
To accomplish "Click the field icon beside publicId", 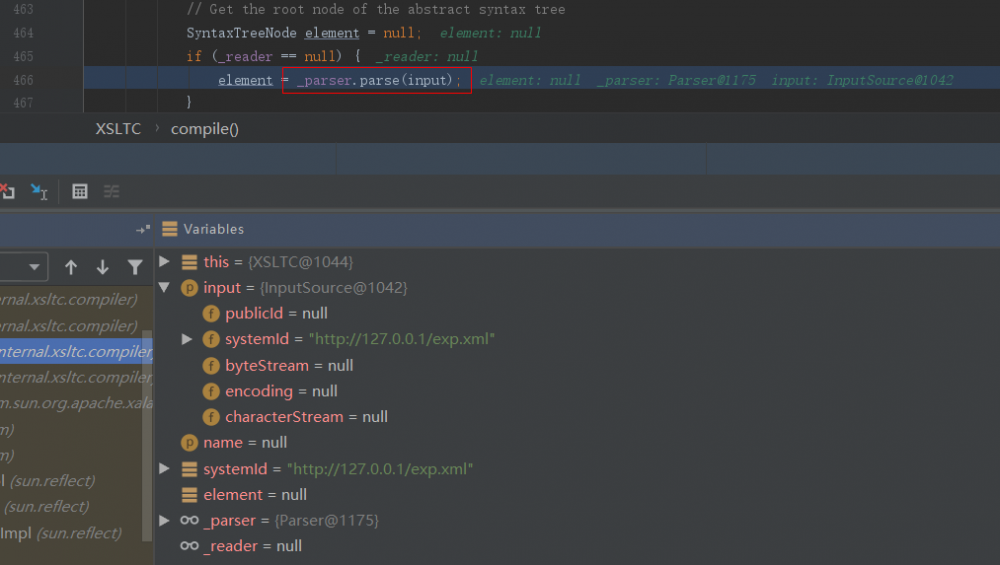I will [x=211, y=314].
